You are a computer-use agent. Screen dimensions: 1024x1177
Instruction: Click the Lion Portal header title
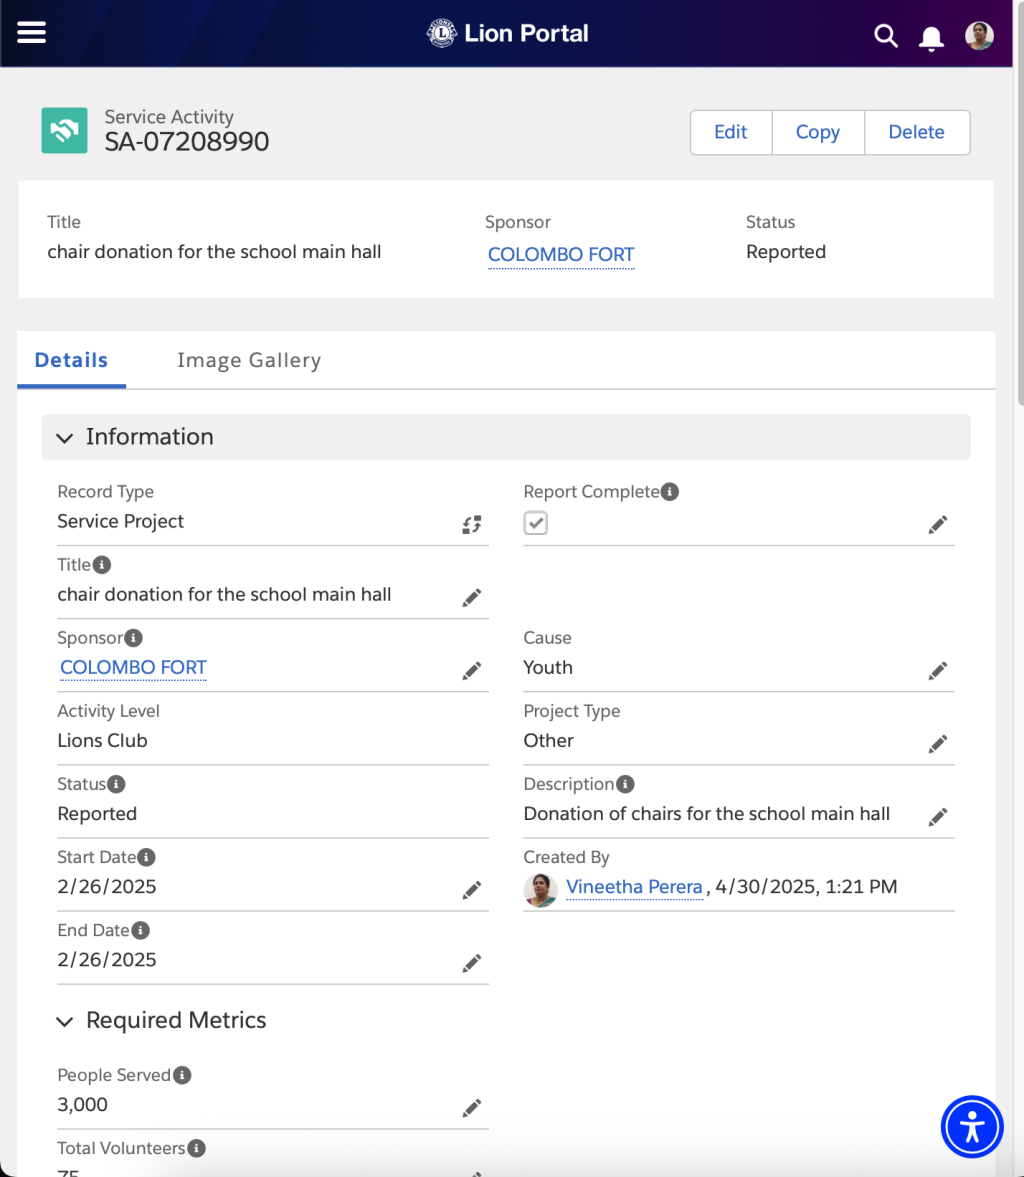pos(526,33)
